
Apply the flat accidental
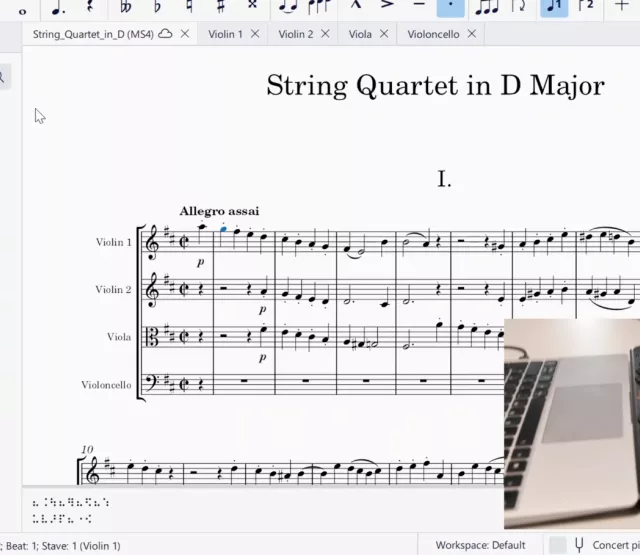click(157, 6)
